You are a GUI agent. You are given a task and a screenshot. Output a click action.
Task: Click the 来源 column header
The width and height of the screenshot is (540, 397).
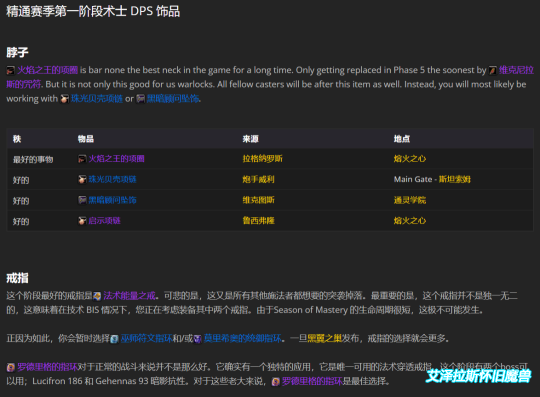click(x=250, y=139)
